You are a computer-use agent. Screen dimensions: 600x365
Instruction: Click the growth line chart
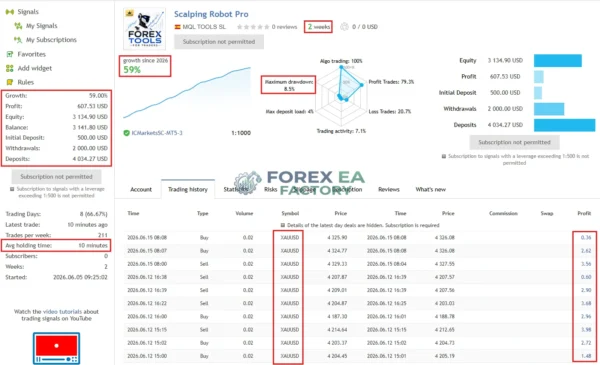click(187, 93)
